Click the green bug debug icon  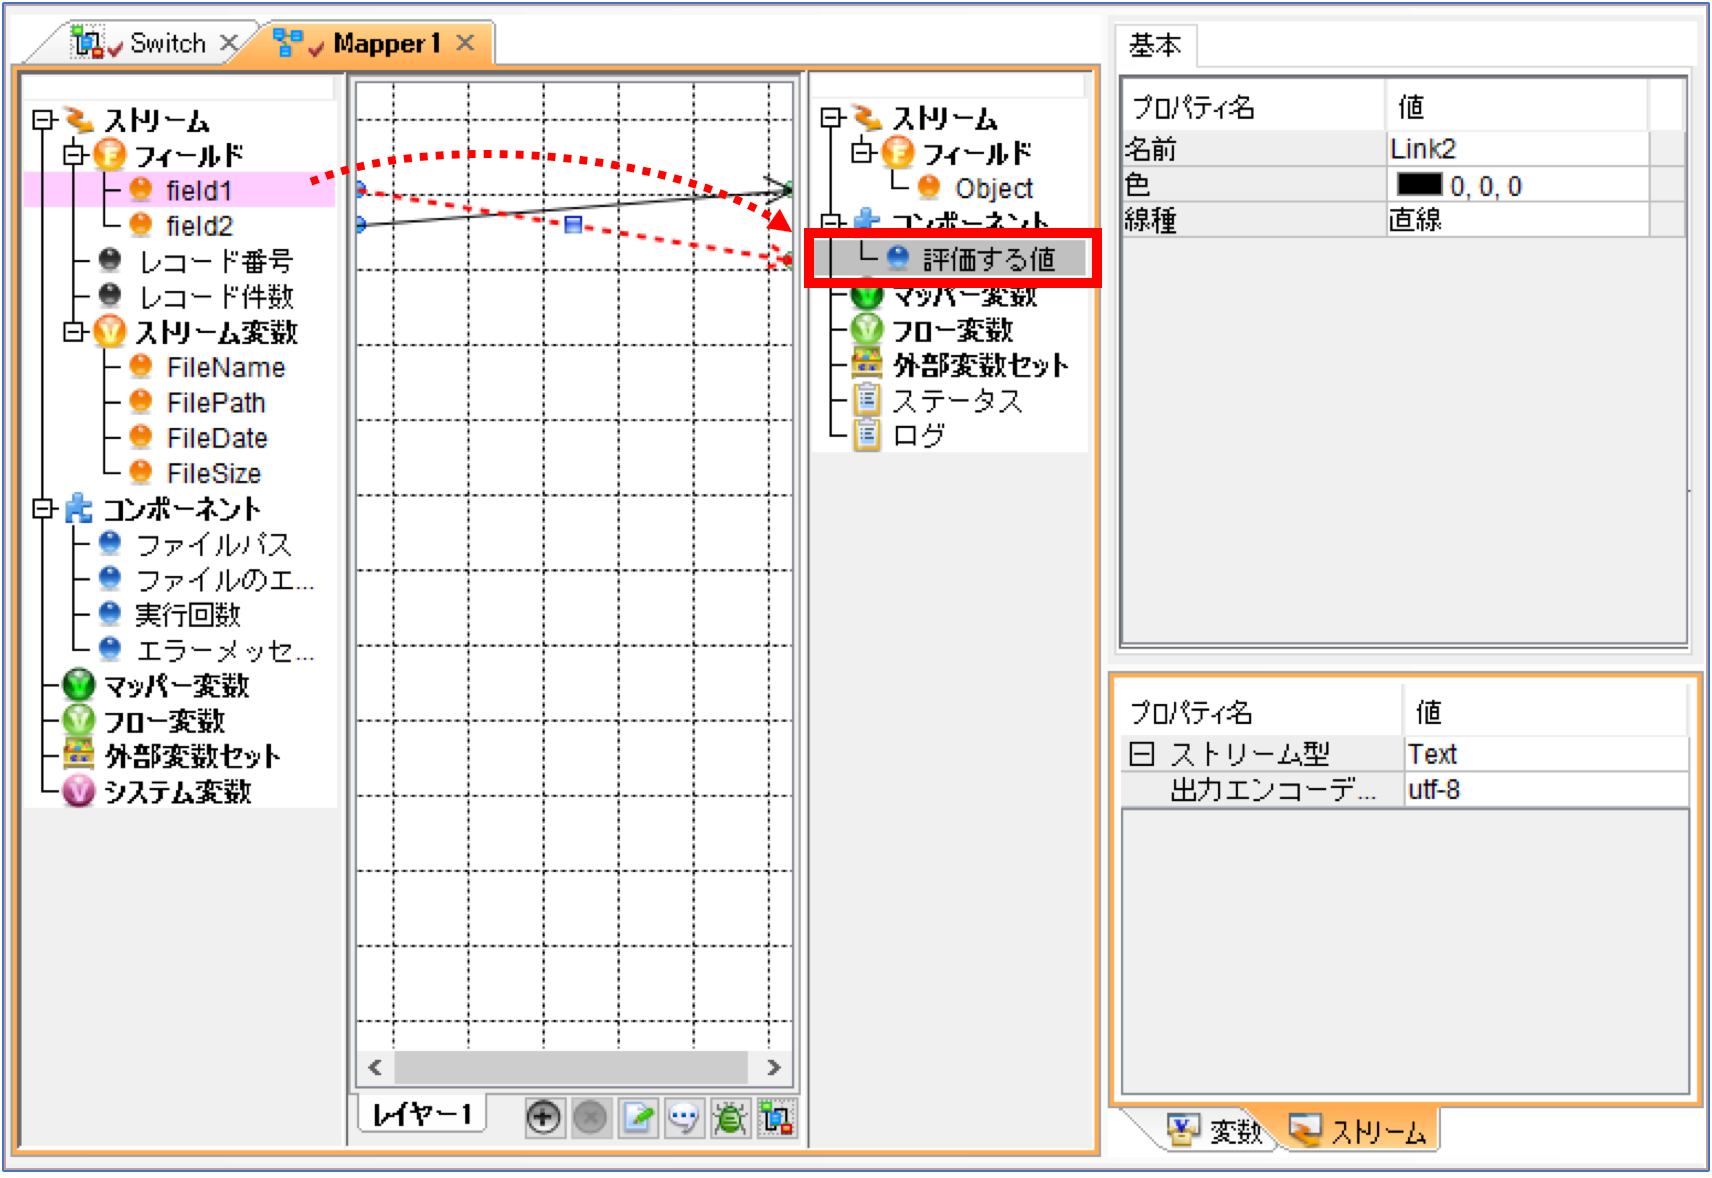point(730,1117)
